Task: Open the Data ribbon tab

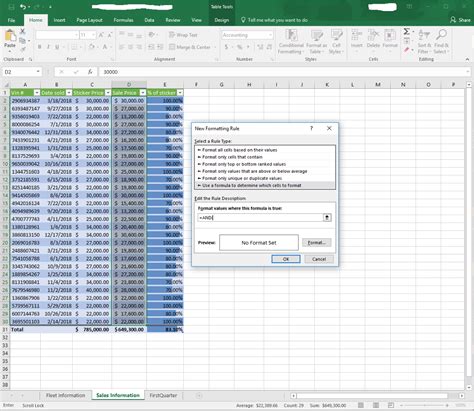Action: [x=149, y=20]
